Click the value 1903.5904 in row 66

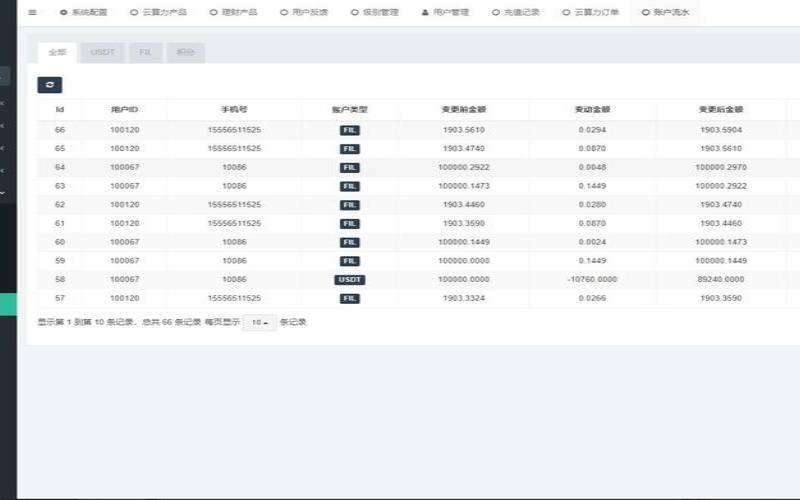click(x=721, y=130)
